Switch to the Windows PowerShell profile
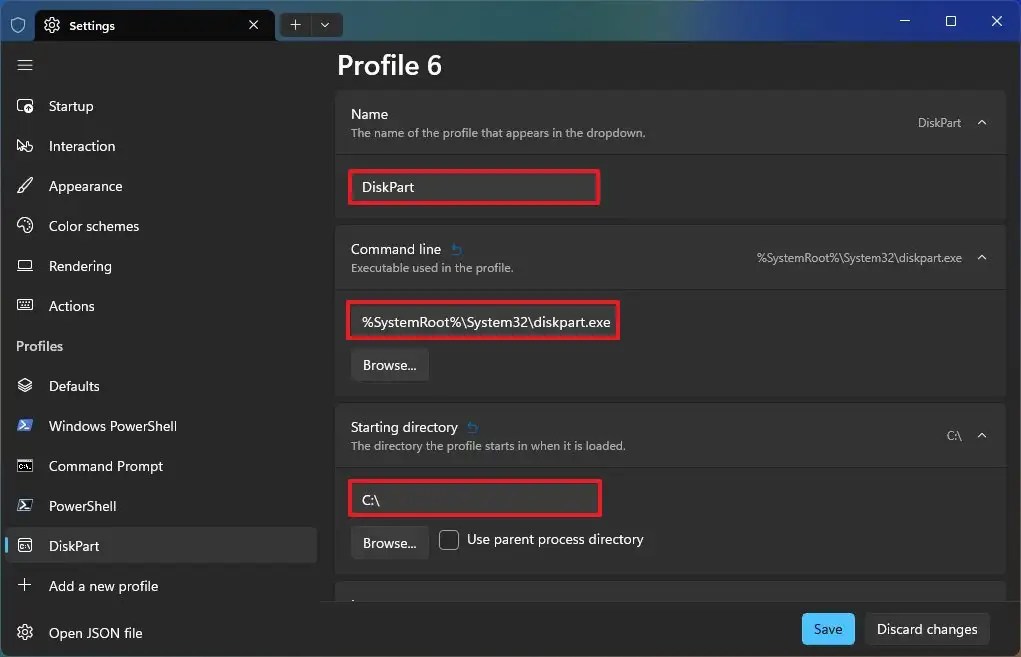1021x657 pixels. (x=111, y=426)
